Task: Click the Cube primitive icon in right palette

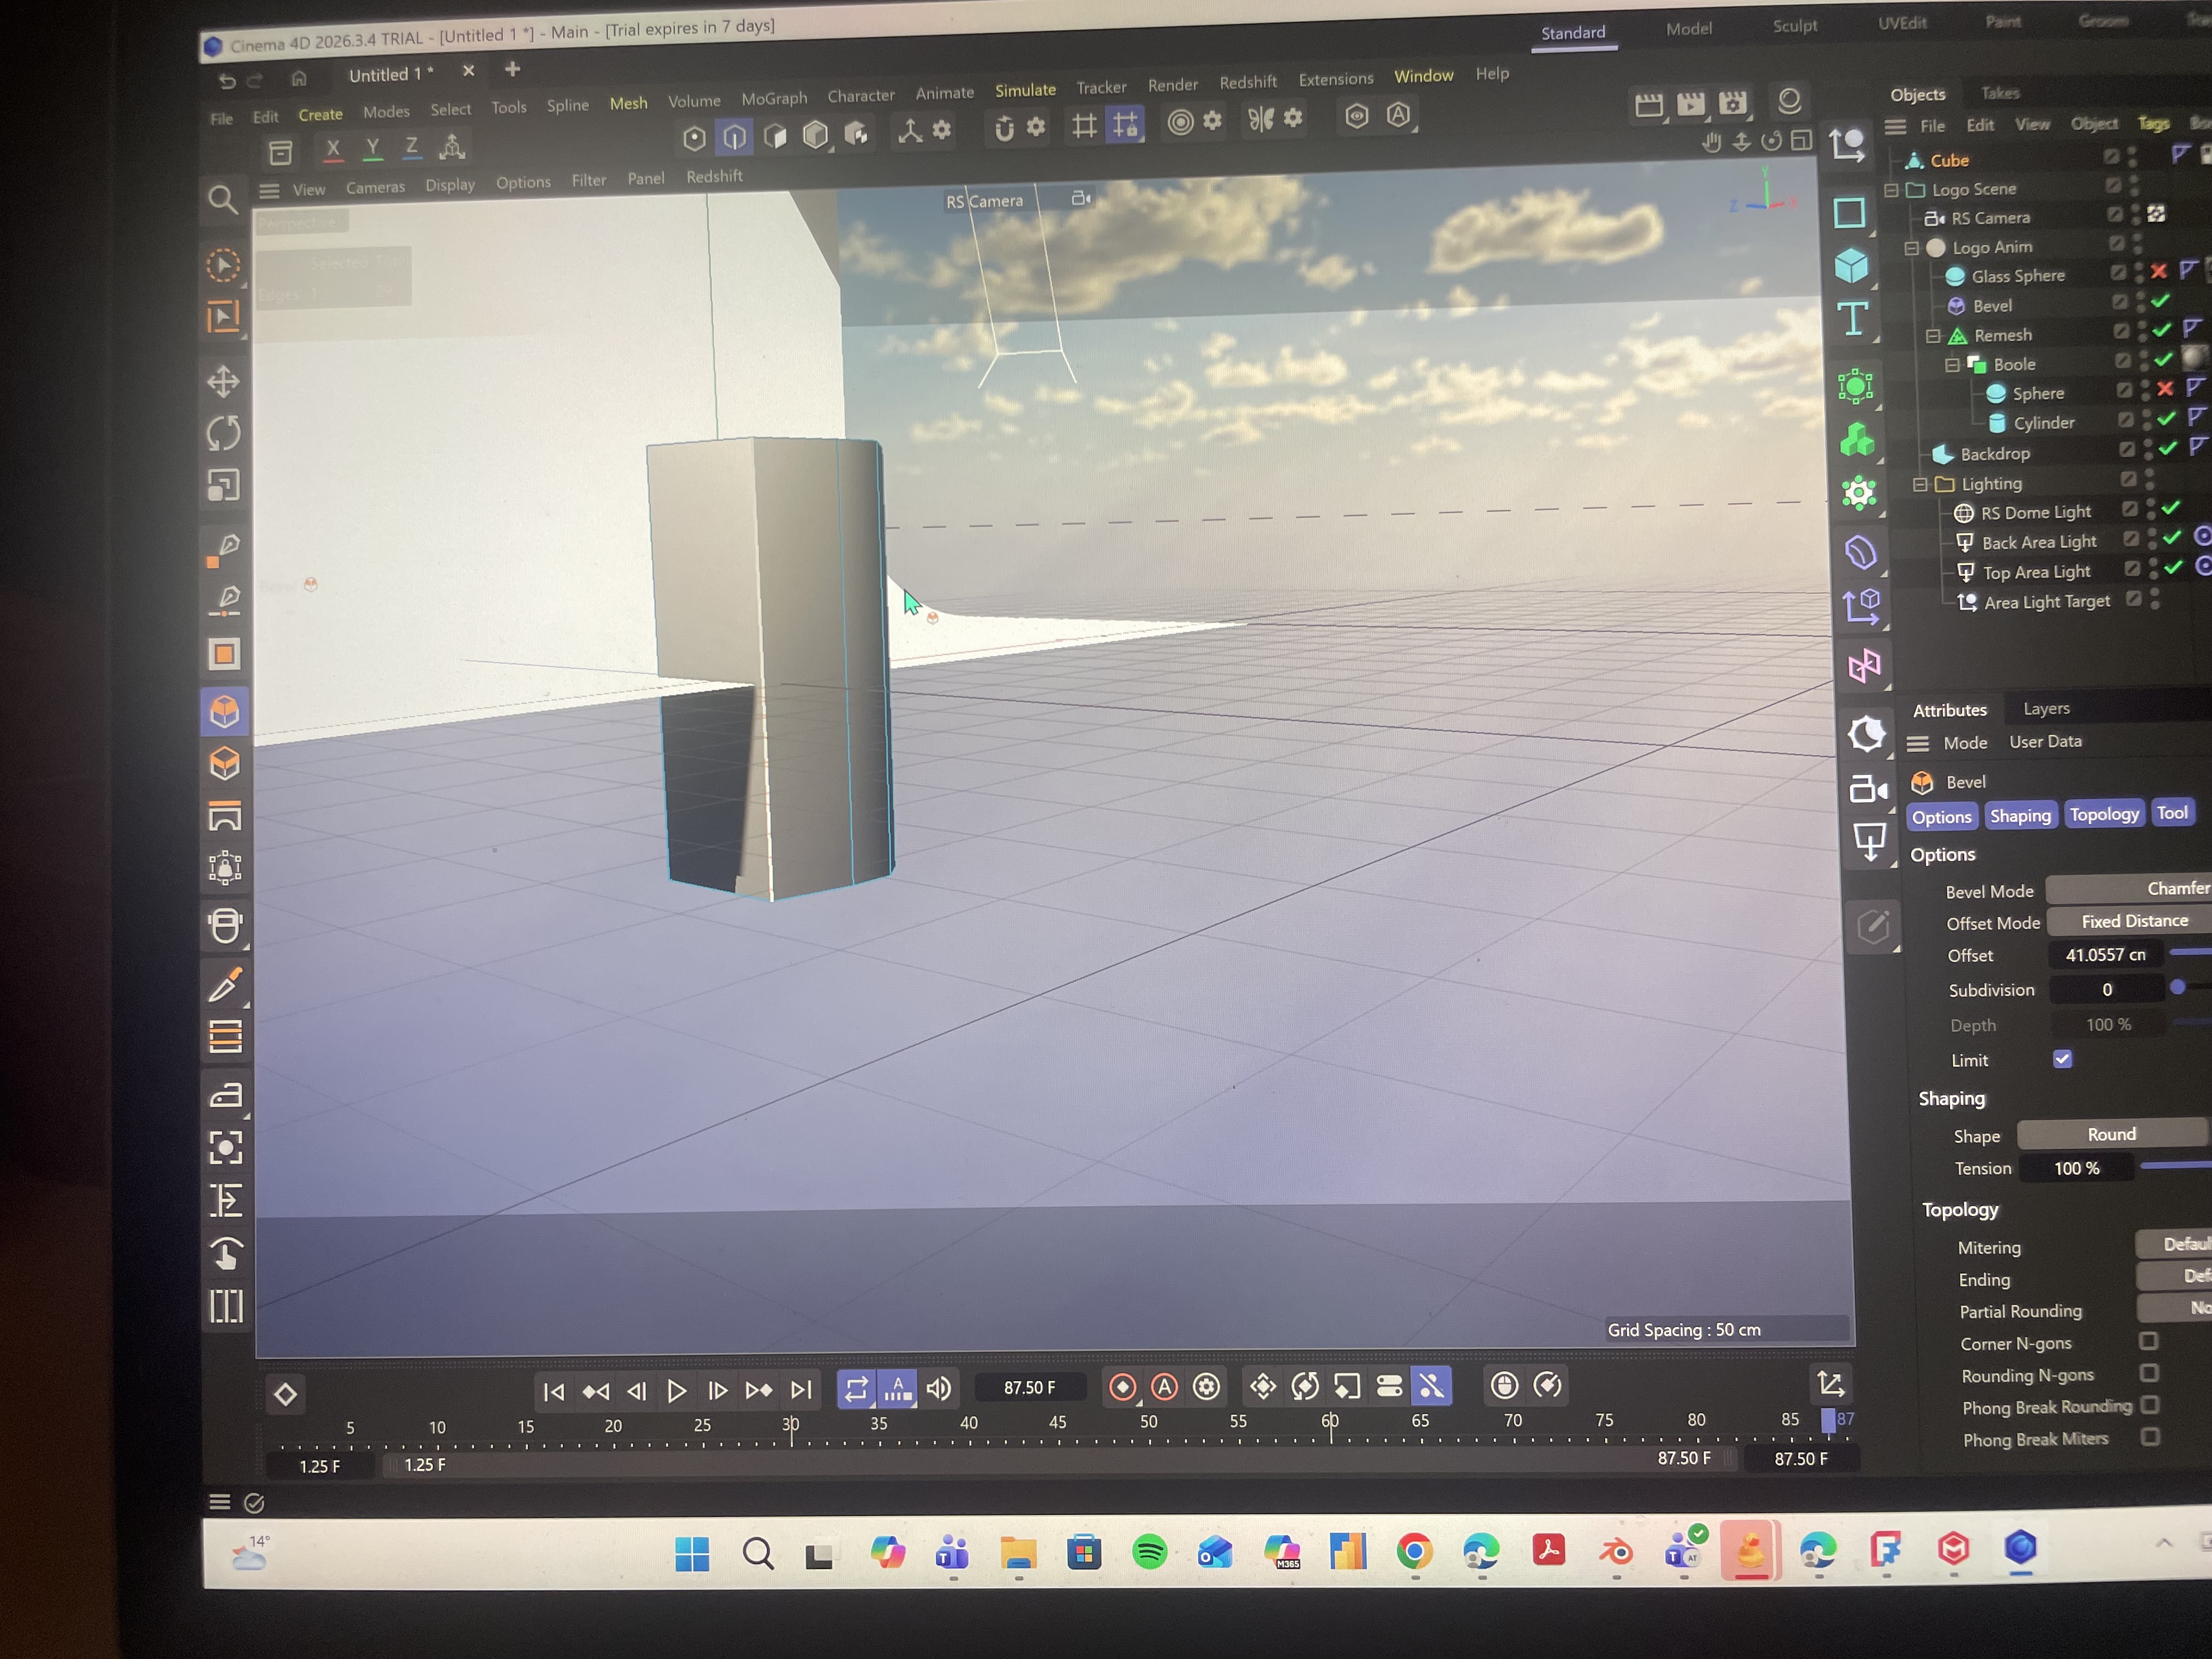Action: click(1851, 266)
